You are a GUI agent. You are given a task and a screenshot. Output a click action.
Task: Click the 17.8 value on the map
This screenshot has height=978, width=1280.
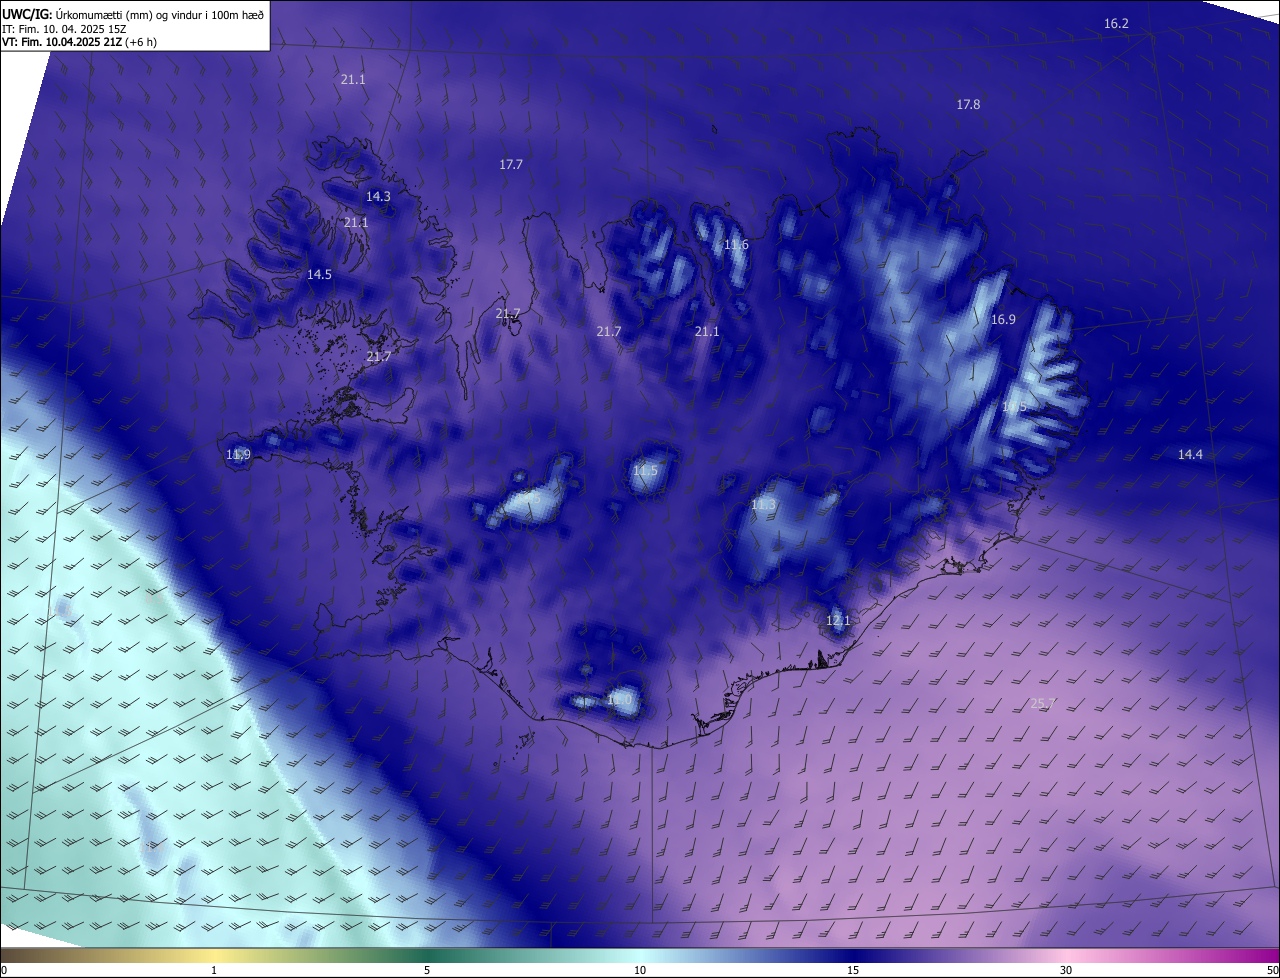click(x=968, y=104)
